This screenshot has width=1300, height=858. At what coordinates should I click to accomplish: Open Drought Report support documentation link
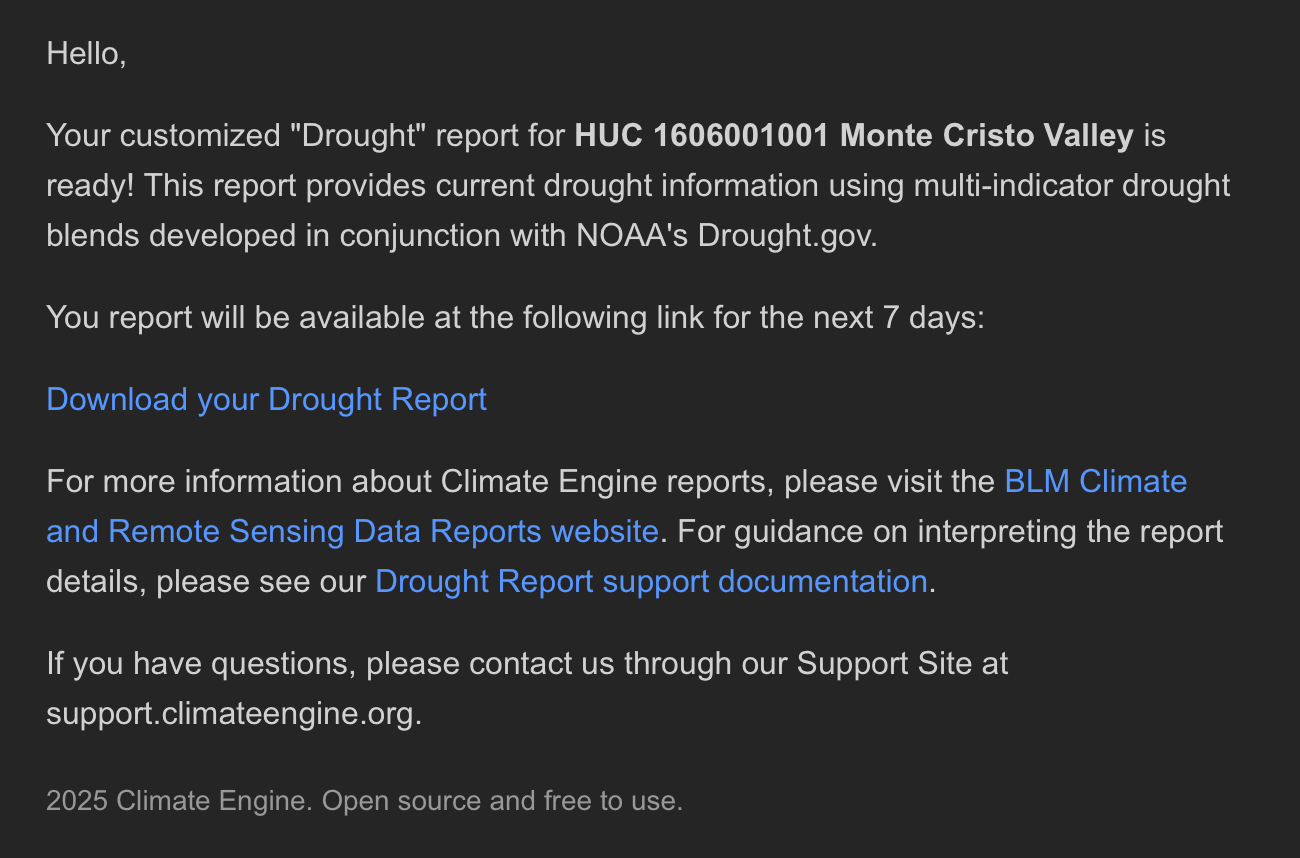[651, 581]
